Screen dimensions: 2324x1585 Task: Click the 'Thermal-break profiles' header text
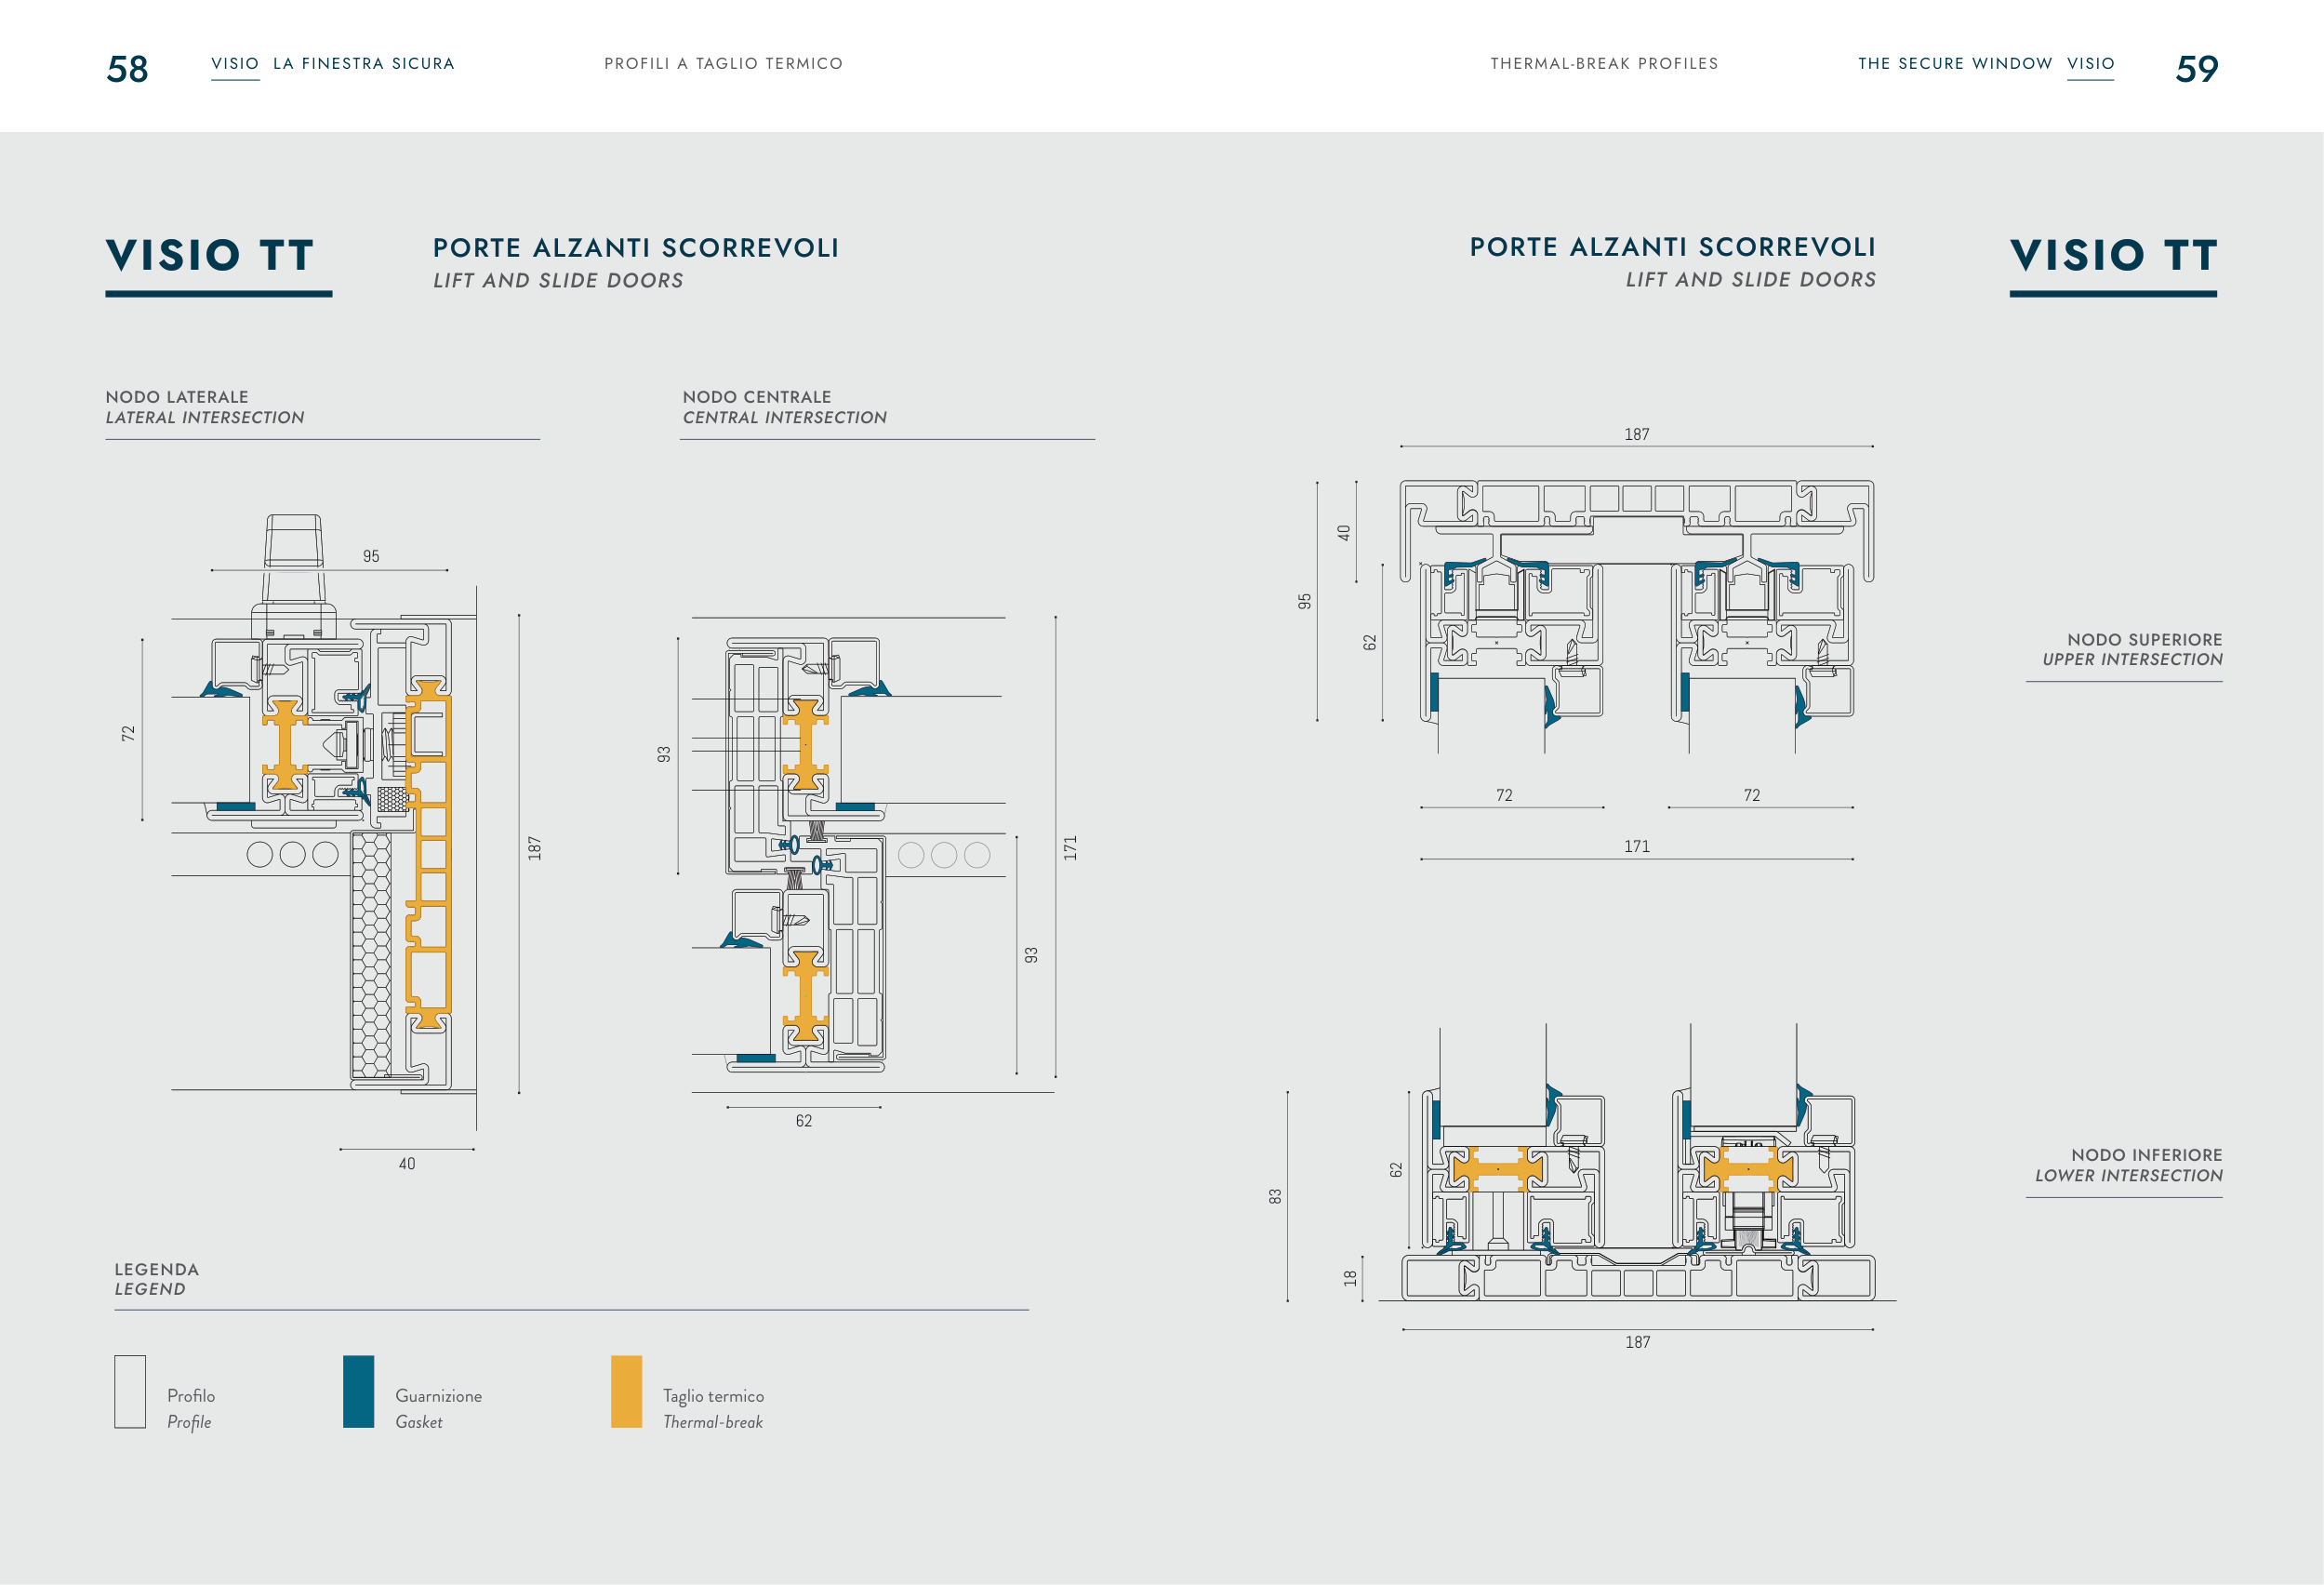pyautogui.click(x=1604, y=64)
